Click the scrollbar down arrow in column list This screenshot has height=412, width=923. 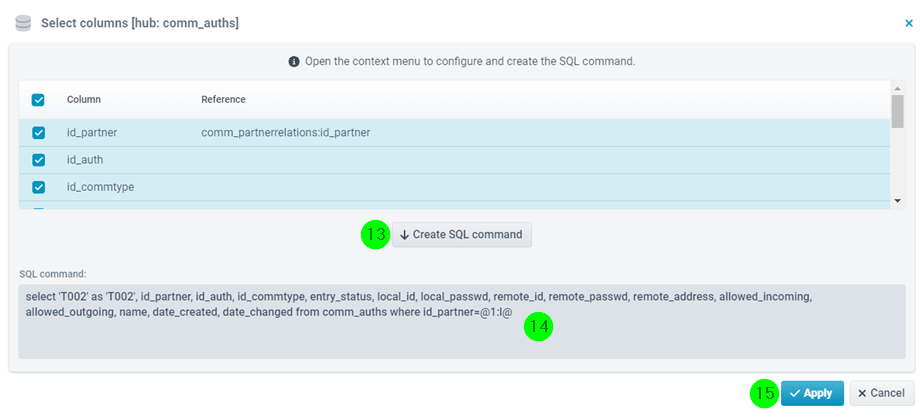click(898, 201)
